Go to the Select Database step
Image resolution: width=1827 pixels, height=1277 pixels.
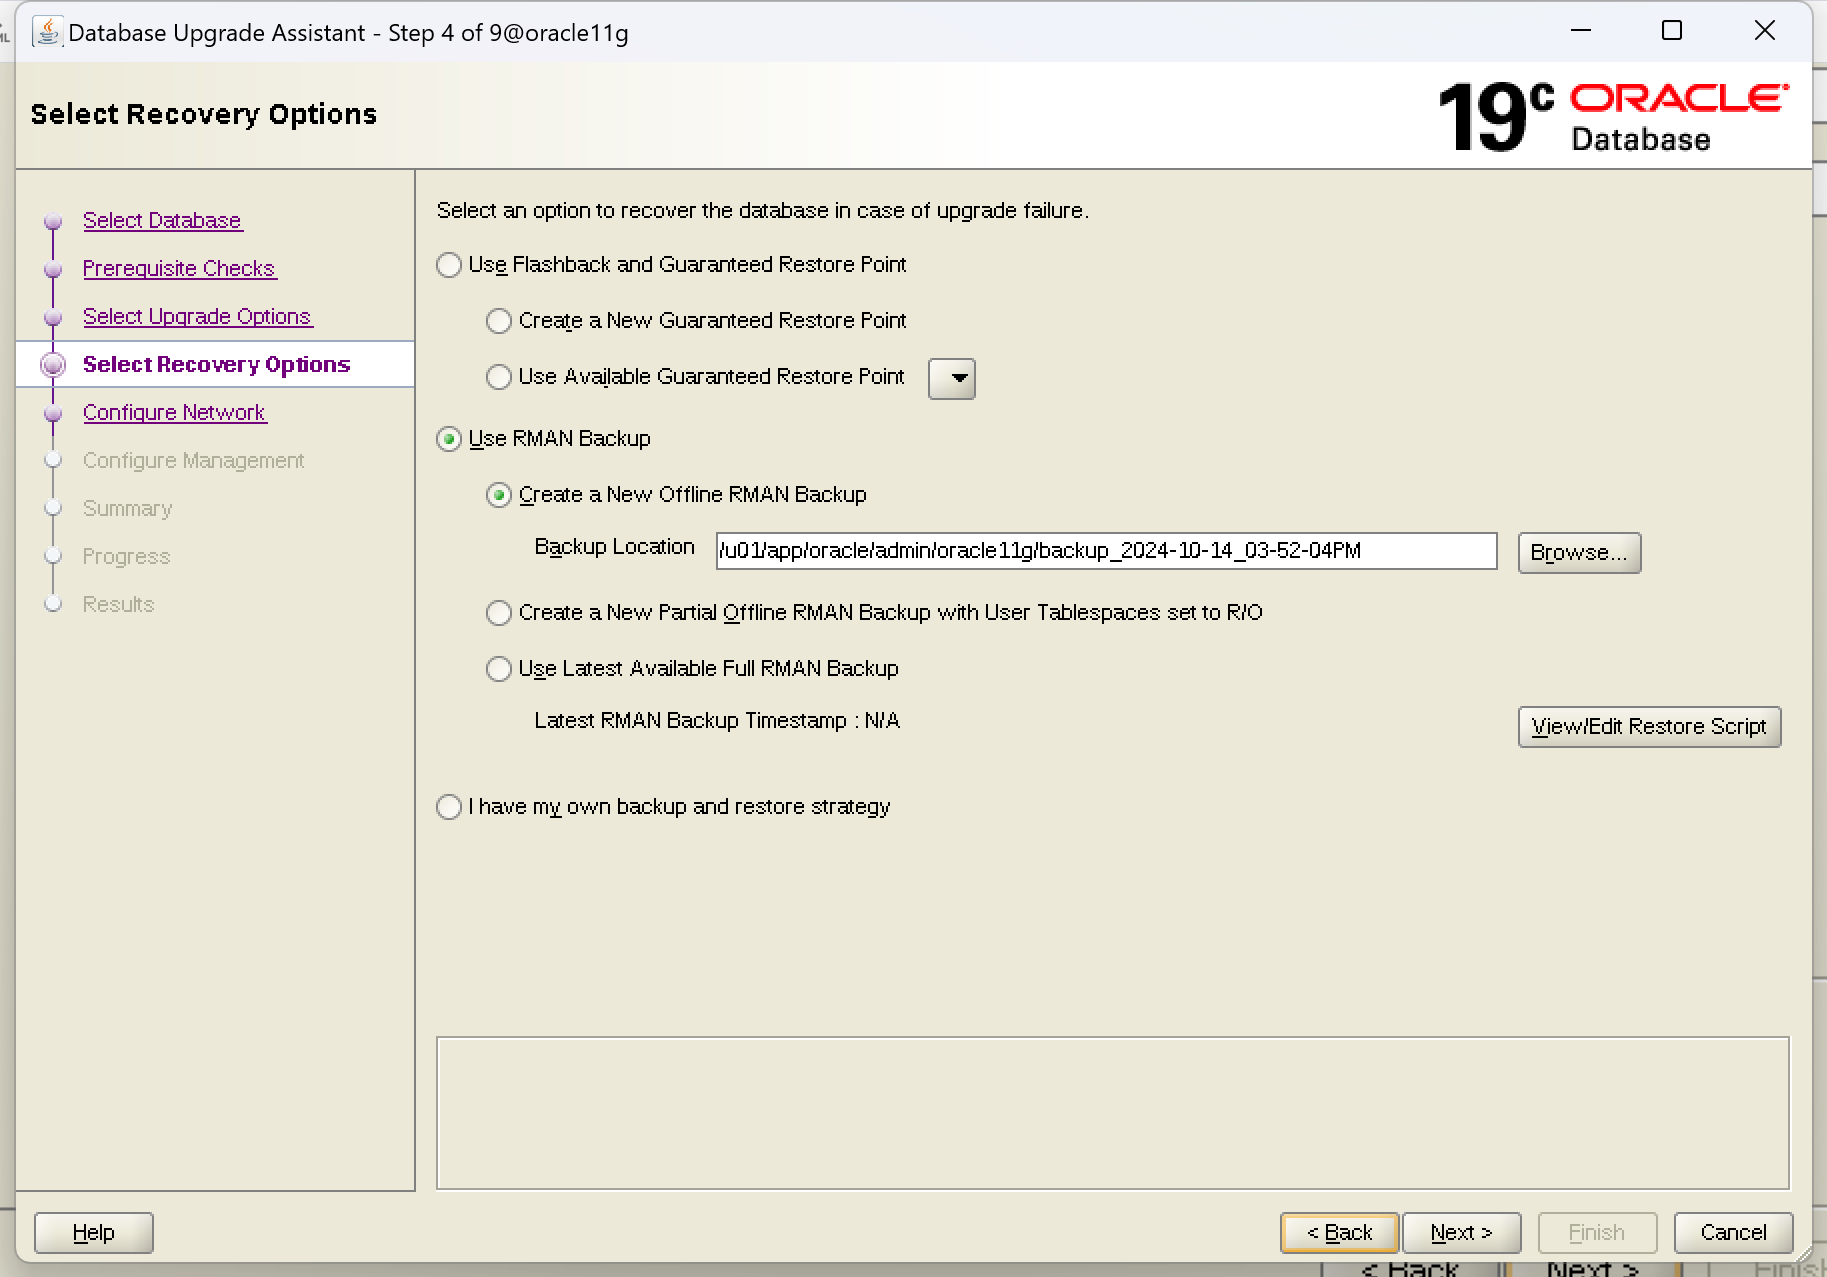click(x=162, y=220)
